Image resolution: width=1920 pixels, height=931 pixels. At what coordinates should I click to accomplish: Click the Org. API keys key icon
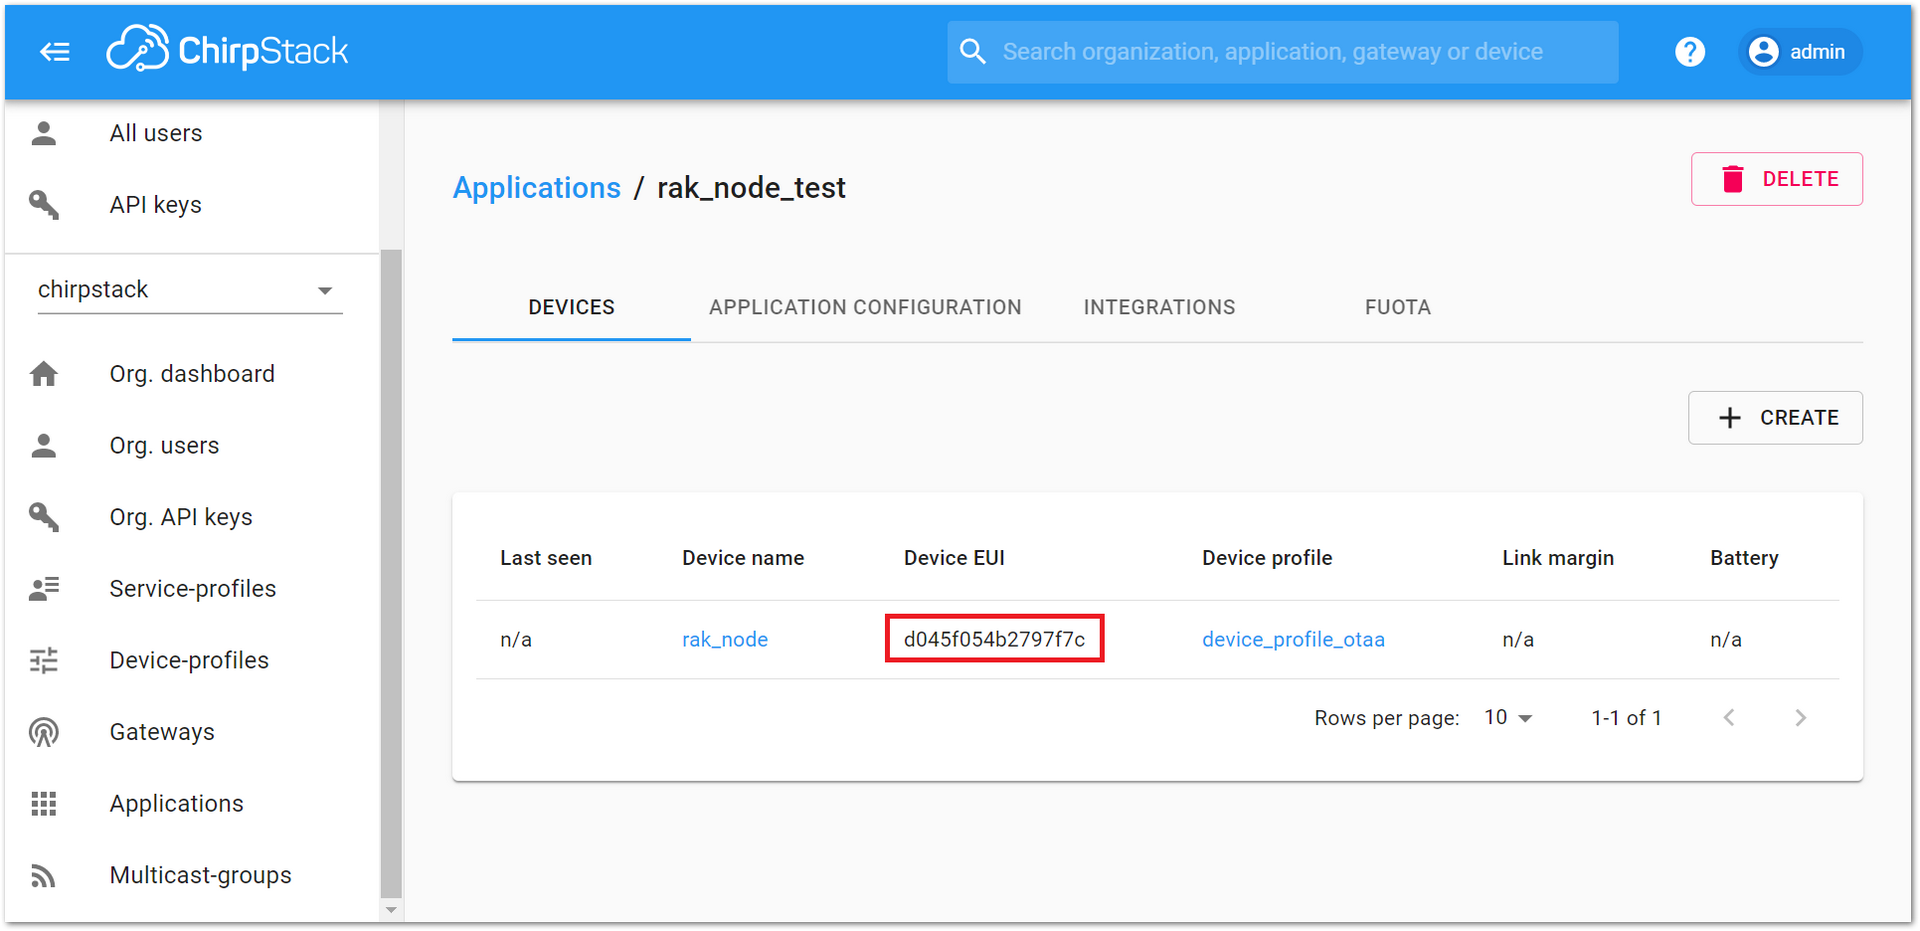pos(44,517)
